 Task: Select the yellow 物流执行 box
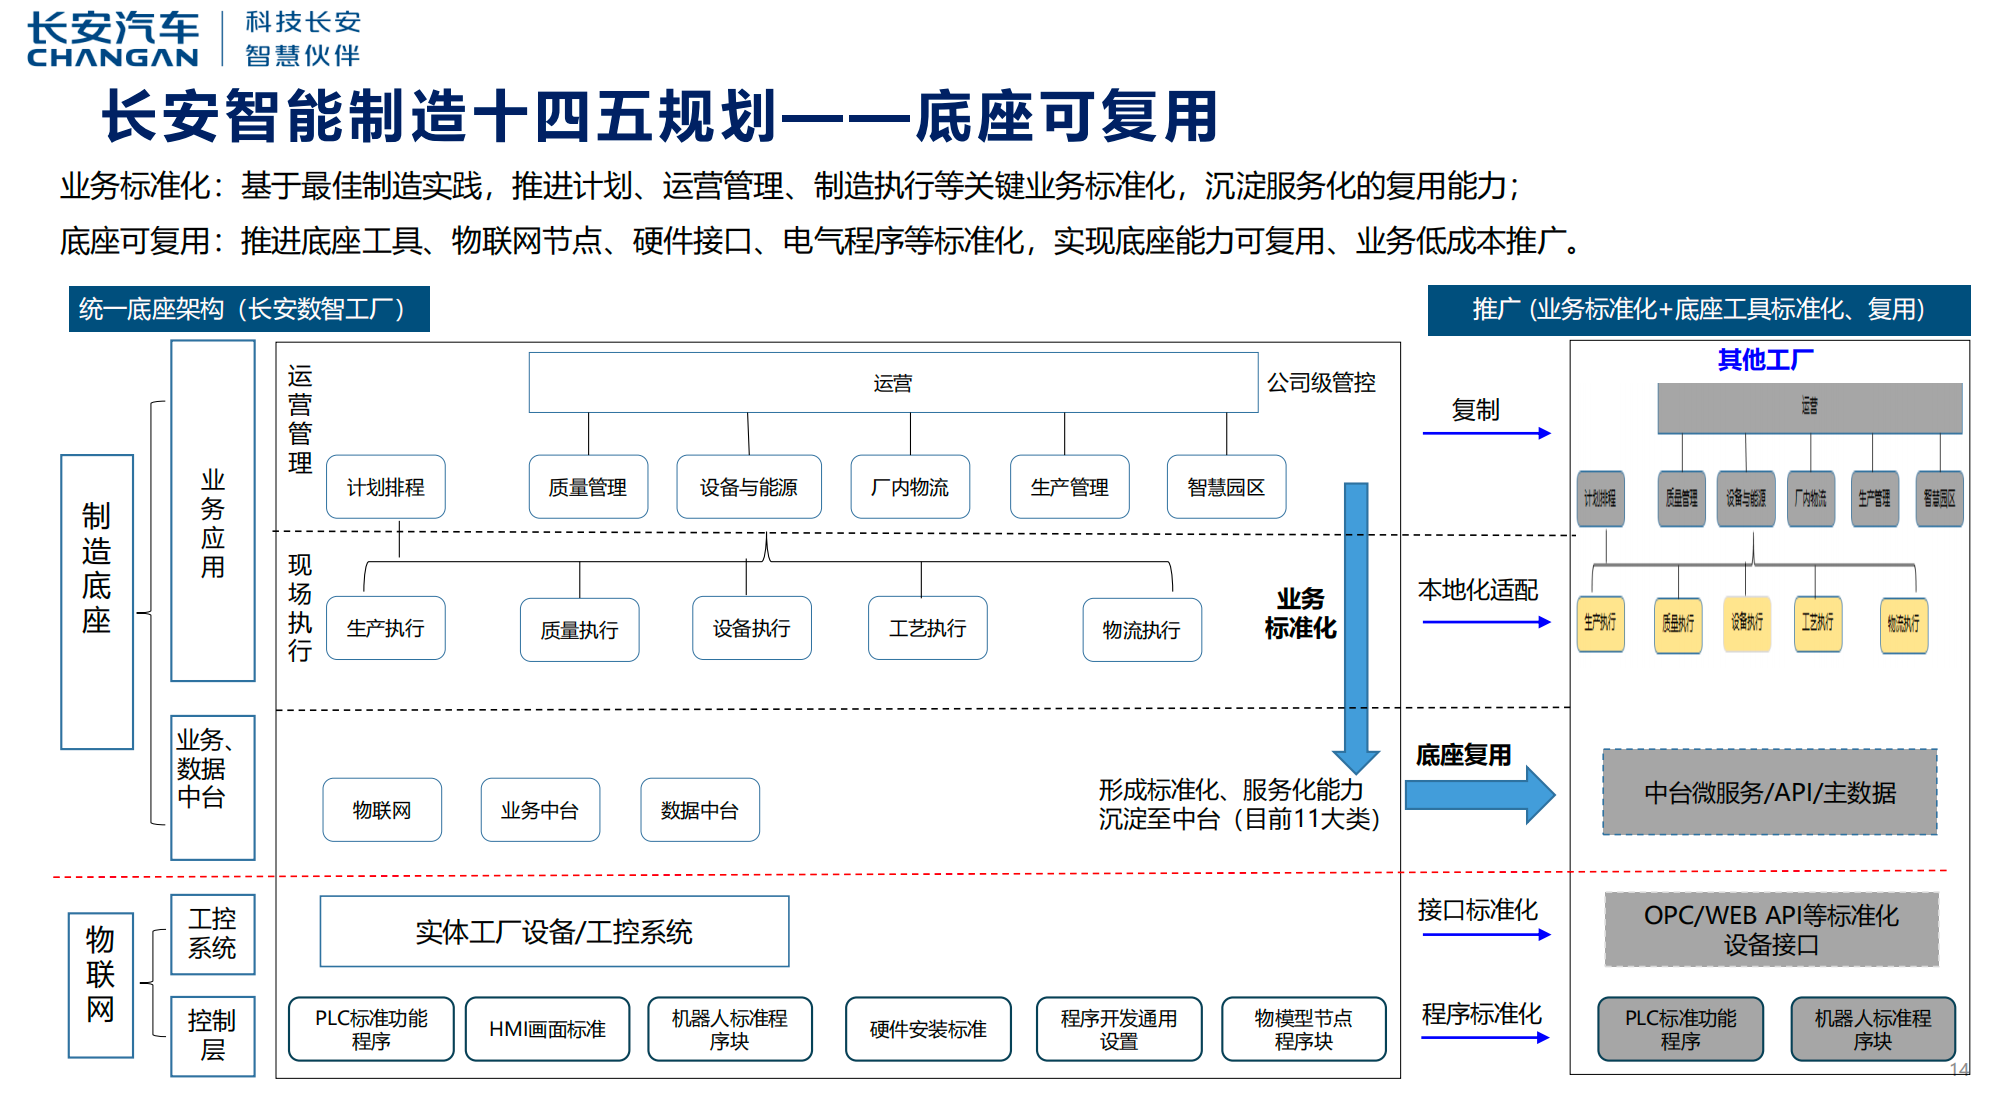(x=1904, y=624)
